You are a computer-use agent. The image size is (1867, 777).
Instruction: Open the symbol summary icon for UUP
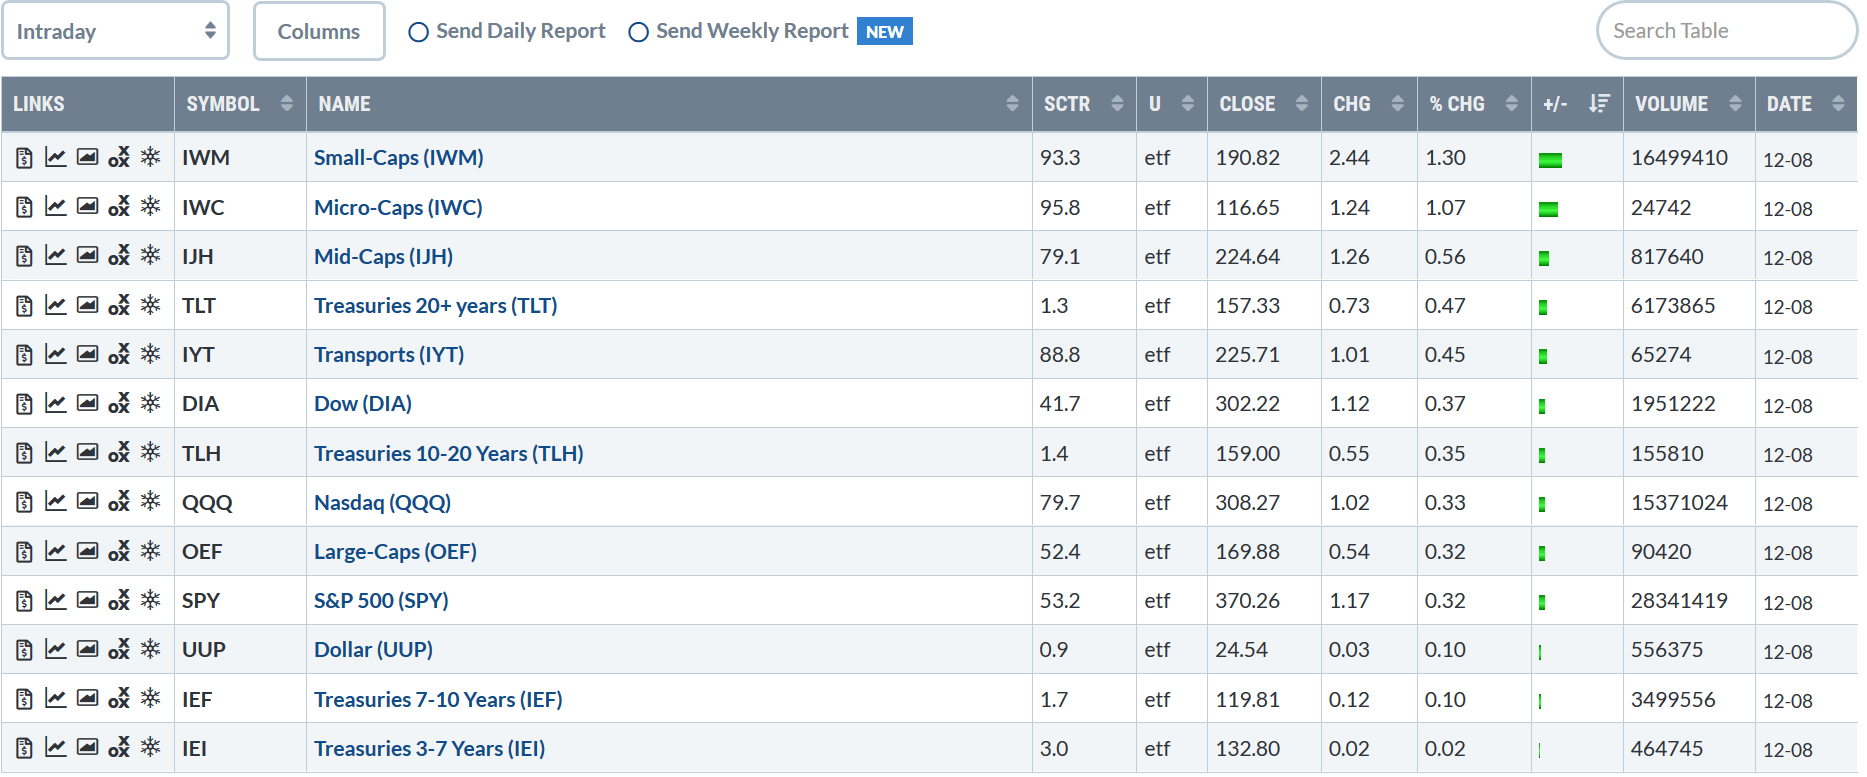click(x=25, y=650)
